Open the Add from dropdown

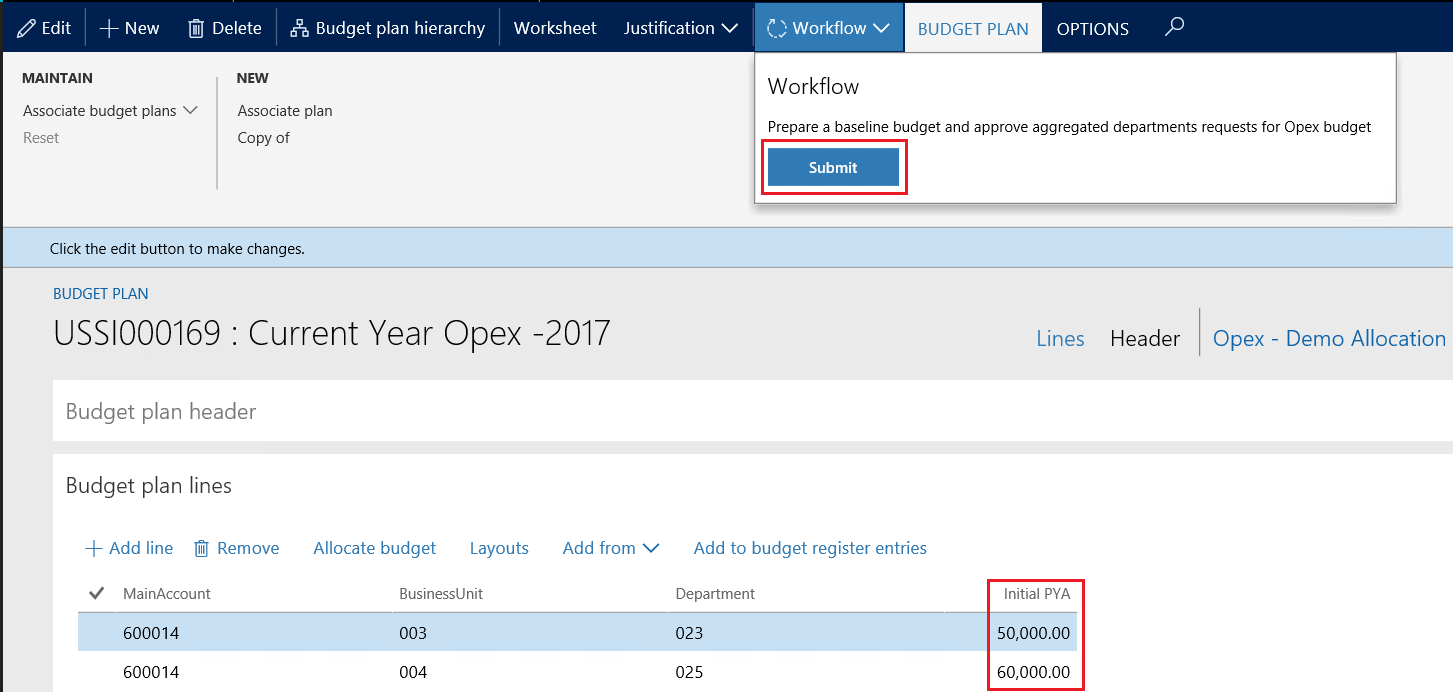610,547
